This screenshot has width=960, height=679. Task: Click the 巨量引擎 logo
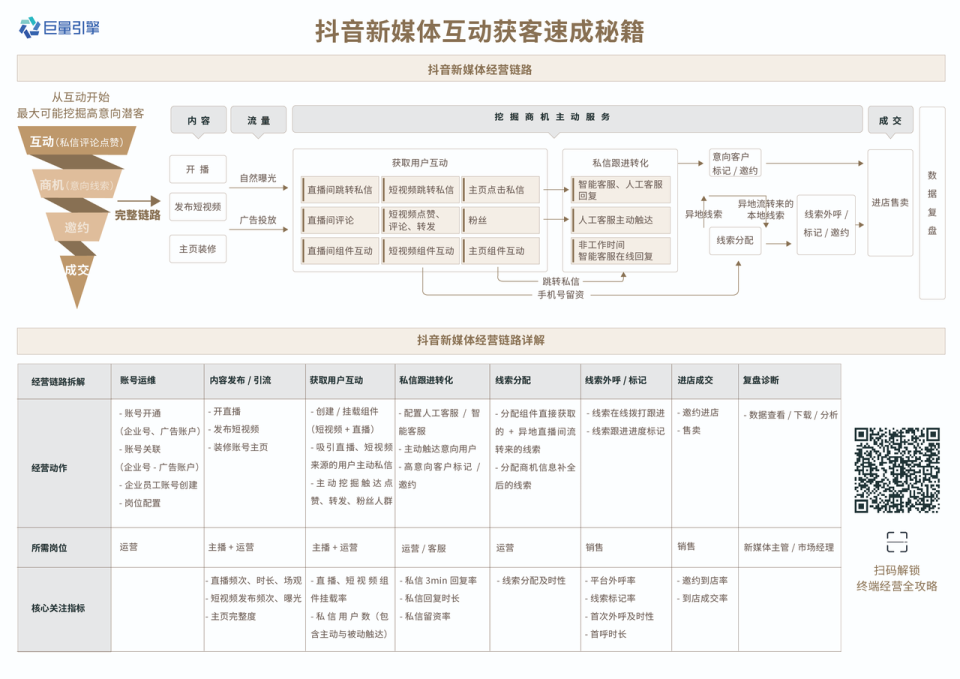[59, 28]
